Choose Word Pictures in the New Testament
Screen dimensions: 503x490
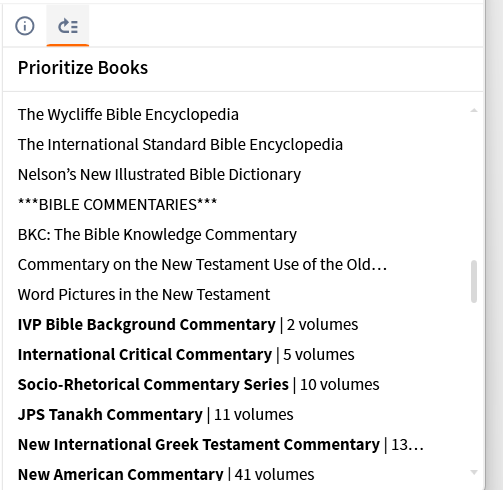click(144, 294)
